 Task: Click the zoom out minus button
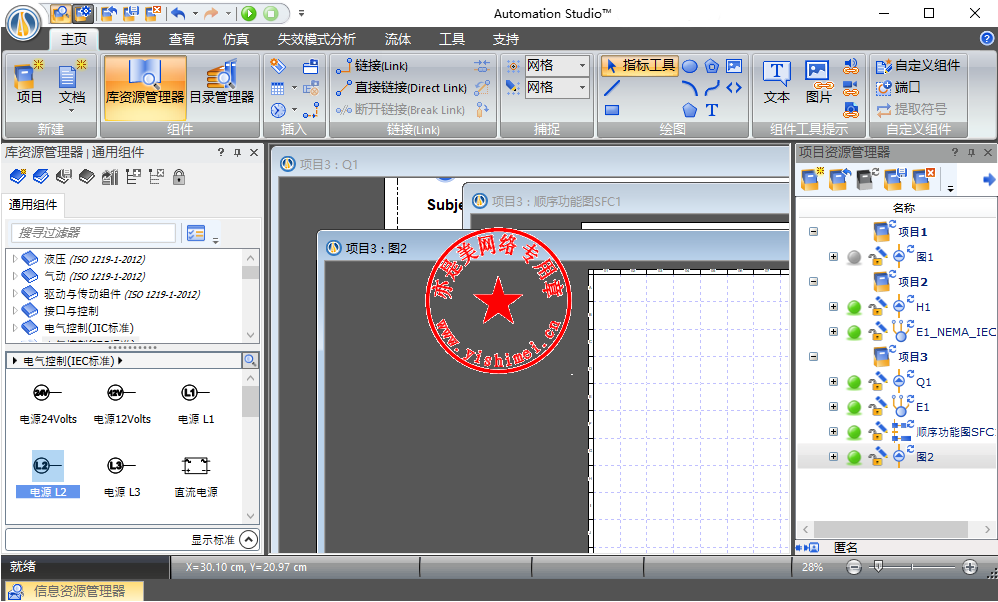point(854,567)
